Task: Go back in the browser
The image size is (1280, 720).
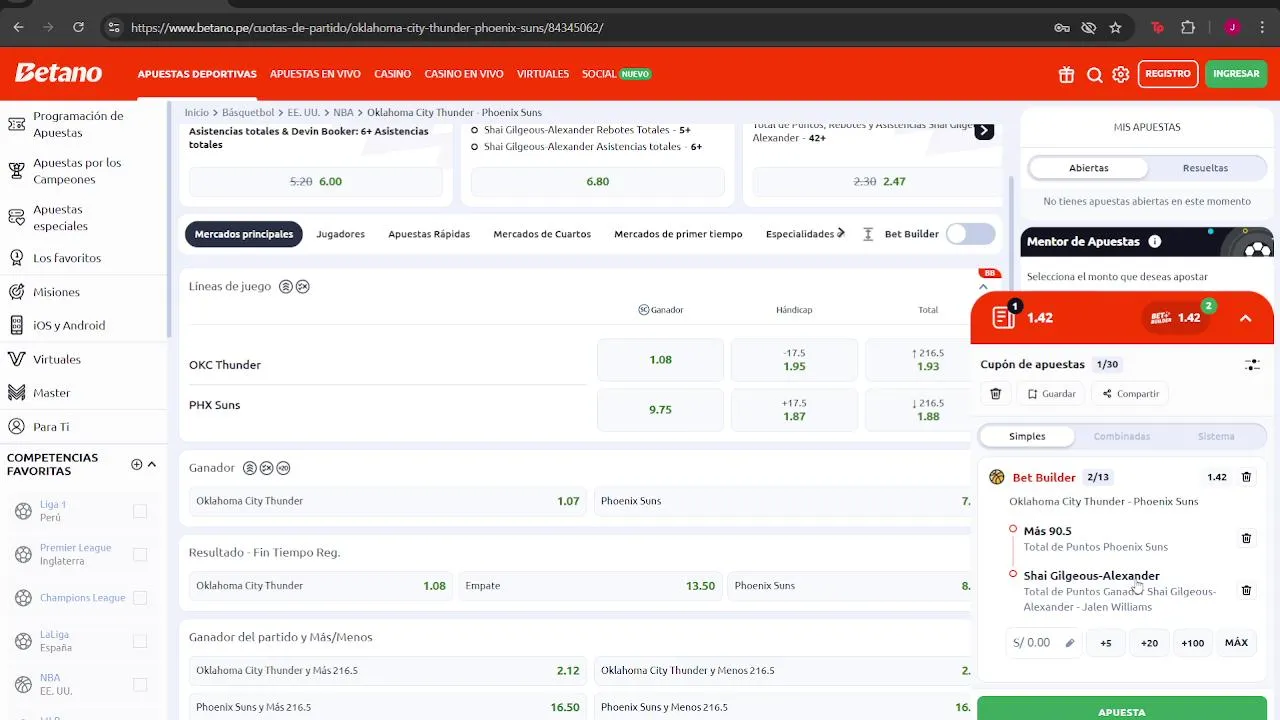Action: pos(18,28)
